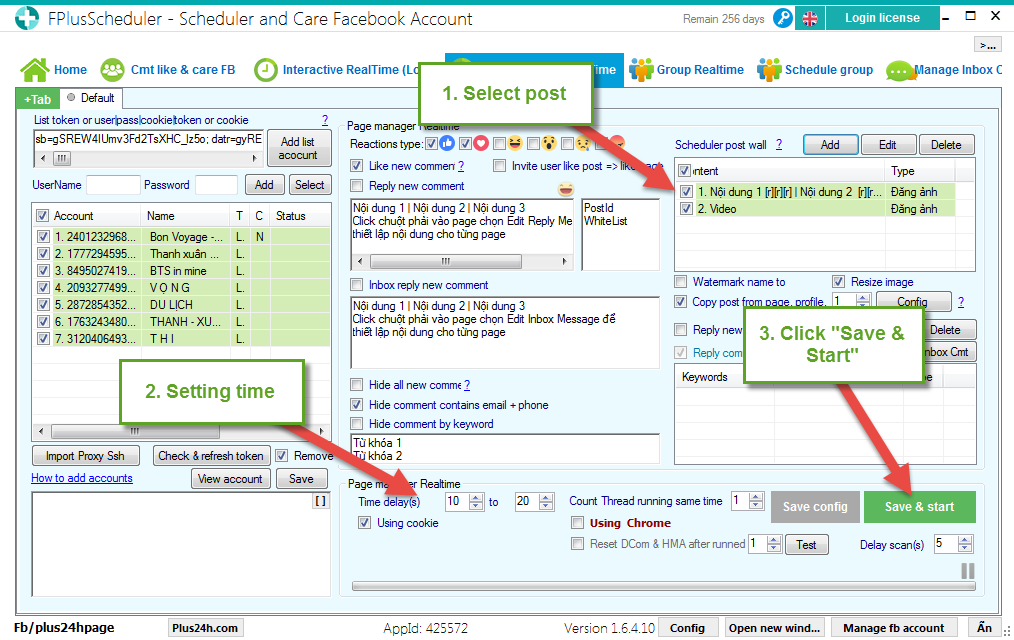Click the Cmt like group icon
1014x640 pixels.
pos(113,70)
